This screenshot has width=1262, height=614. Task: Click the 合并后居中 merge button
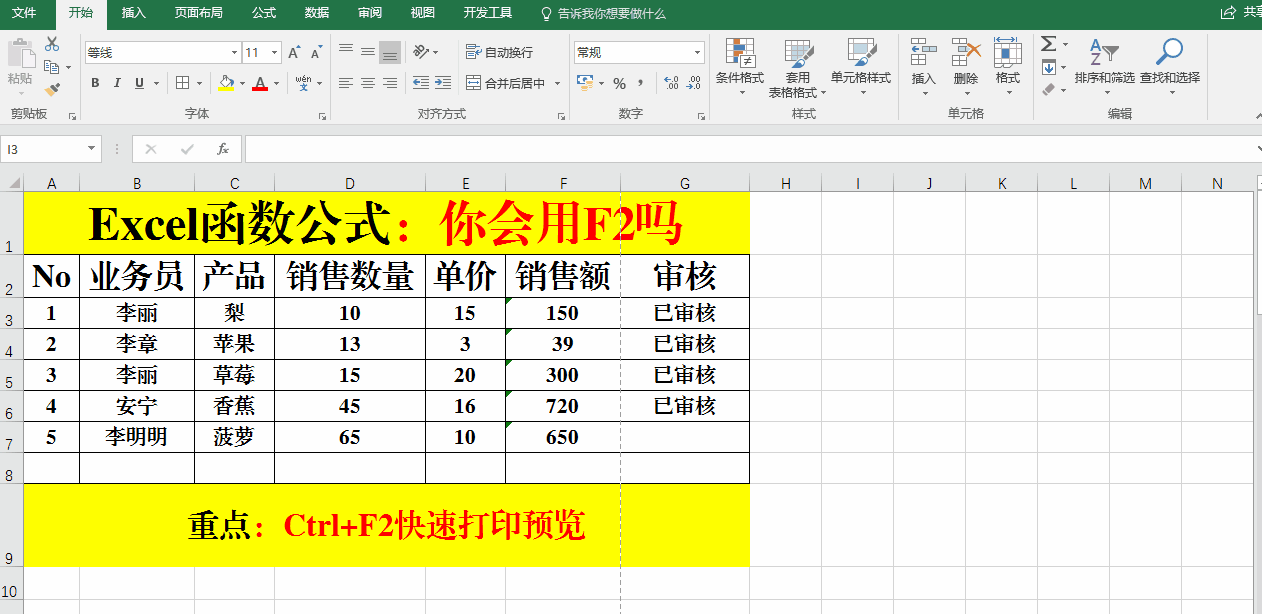(506, 83)
